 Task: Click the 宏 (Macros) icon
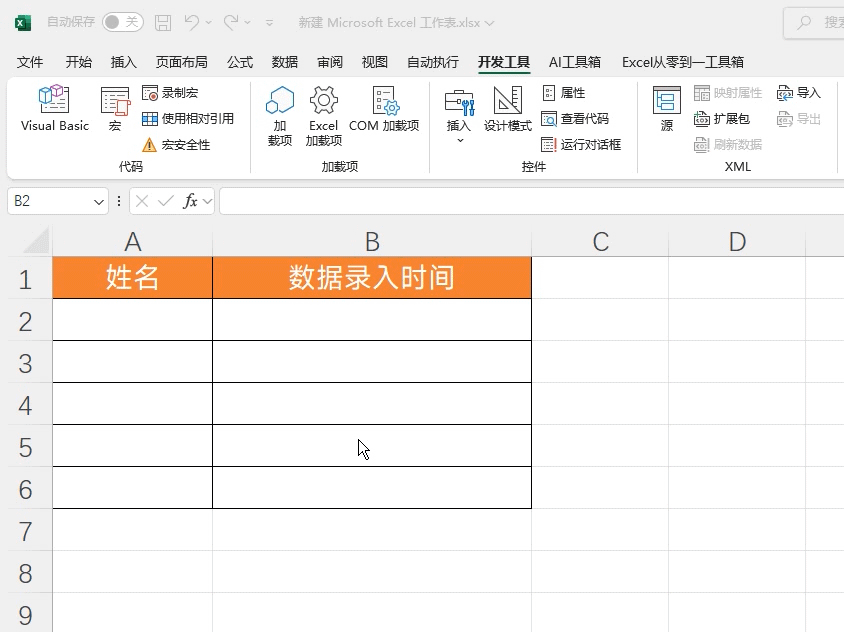click(115, 109)
